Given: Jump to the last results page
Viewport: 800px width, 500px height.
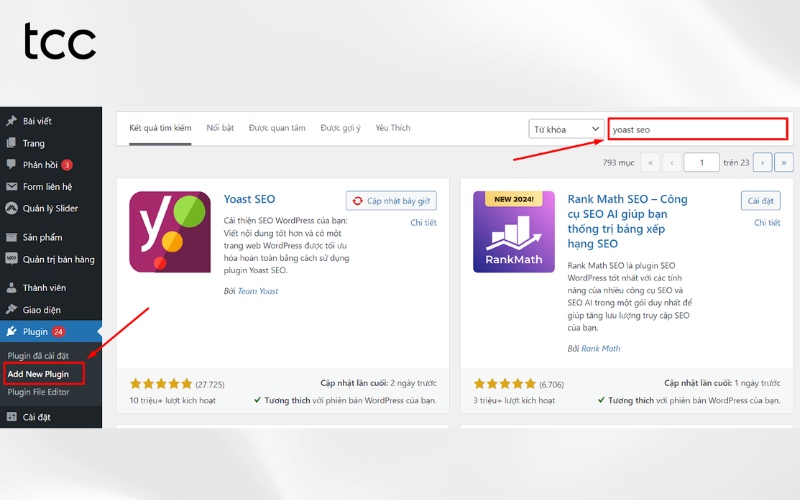Looking at the screenshot, I should coord(784,163).
